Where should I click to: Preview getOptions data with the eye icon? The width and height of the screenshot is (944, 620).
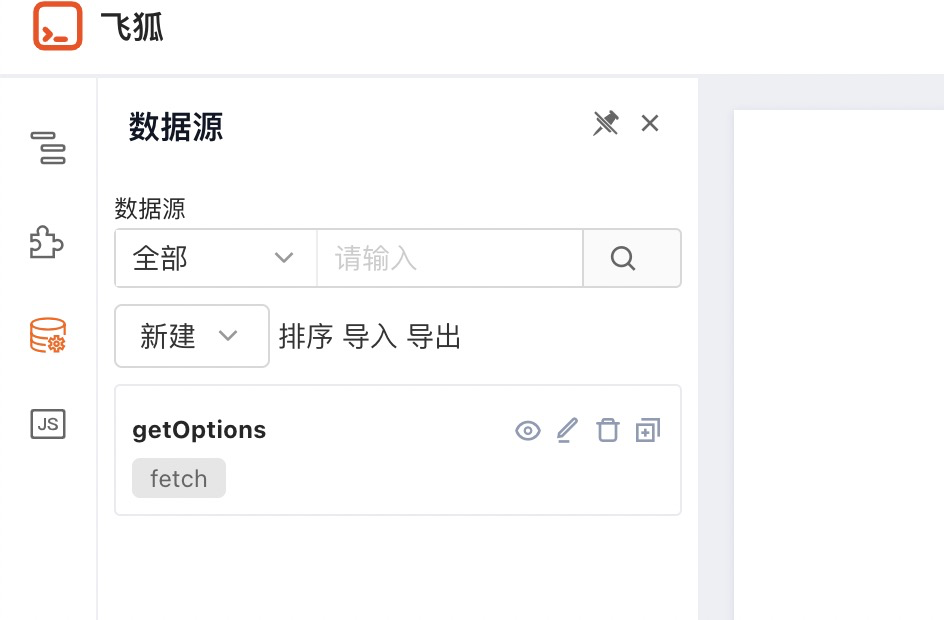coord(528,429)
